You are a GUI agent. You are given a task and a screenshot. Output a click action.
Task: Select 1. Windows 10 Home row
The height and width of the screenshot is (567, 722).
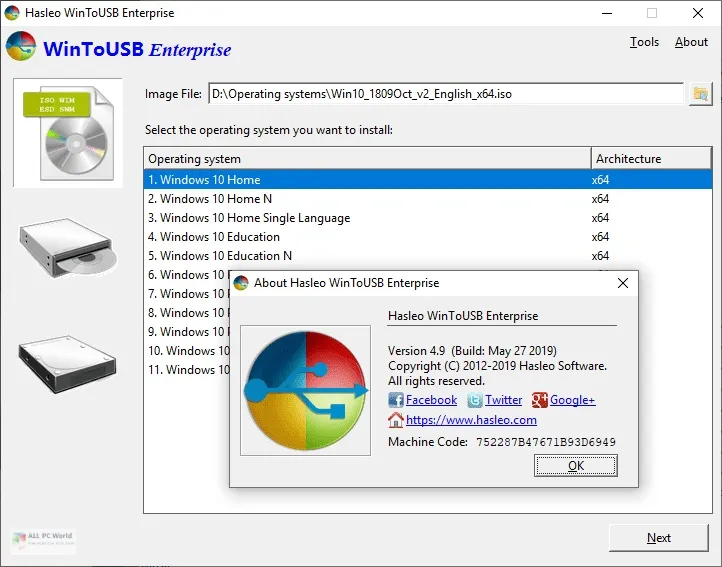[428, 180]
